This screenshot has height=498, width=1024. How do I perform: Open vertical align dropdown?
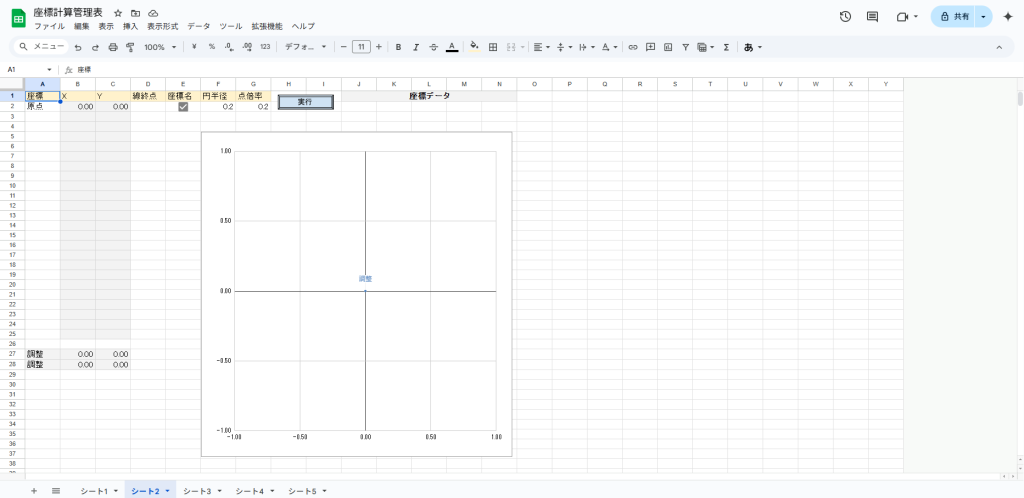pos(564,47)
